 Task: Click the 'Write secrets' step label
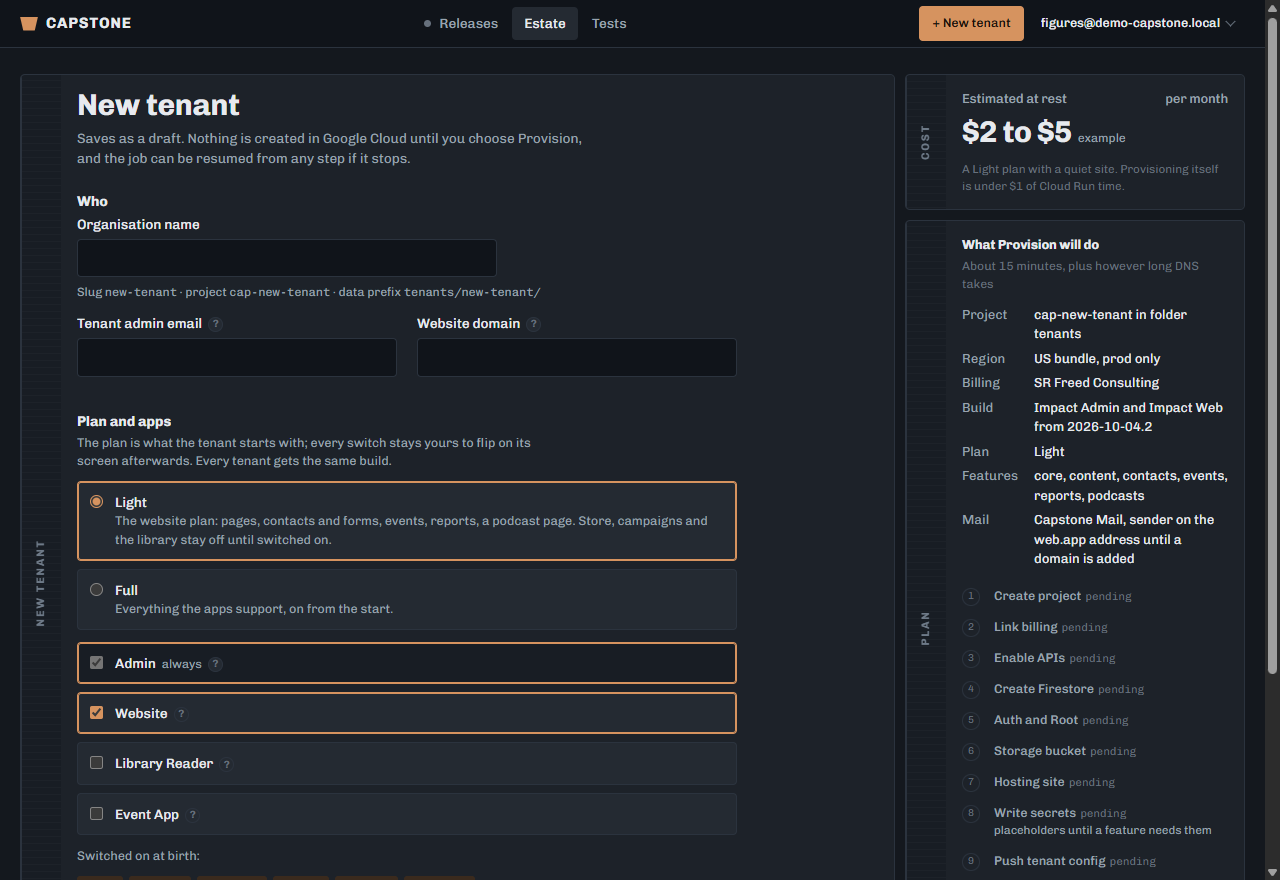(1035, 813)
